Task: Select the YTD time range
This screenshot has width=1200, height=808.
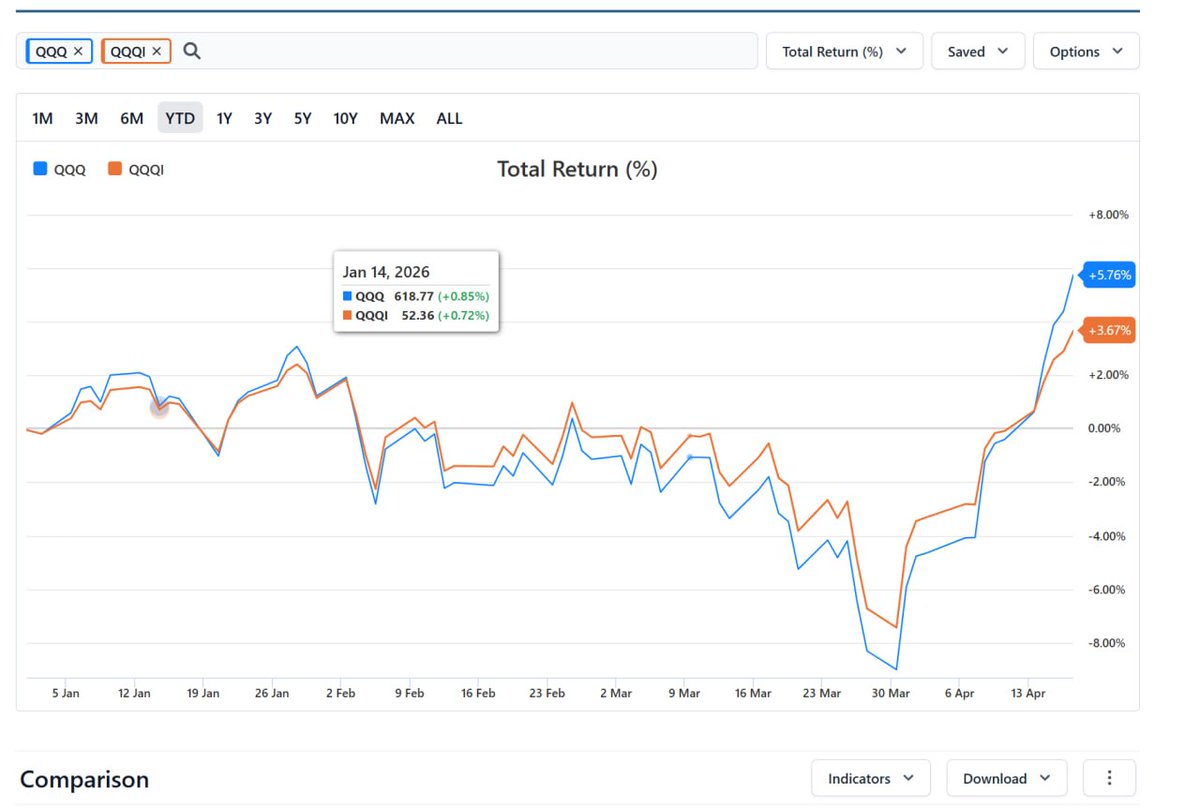Action: point(180,118)
